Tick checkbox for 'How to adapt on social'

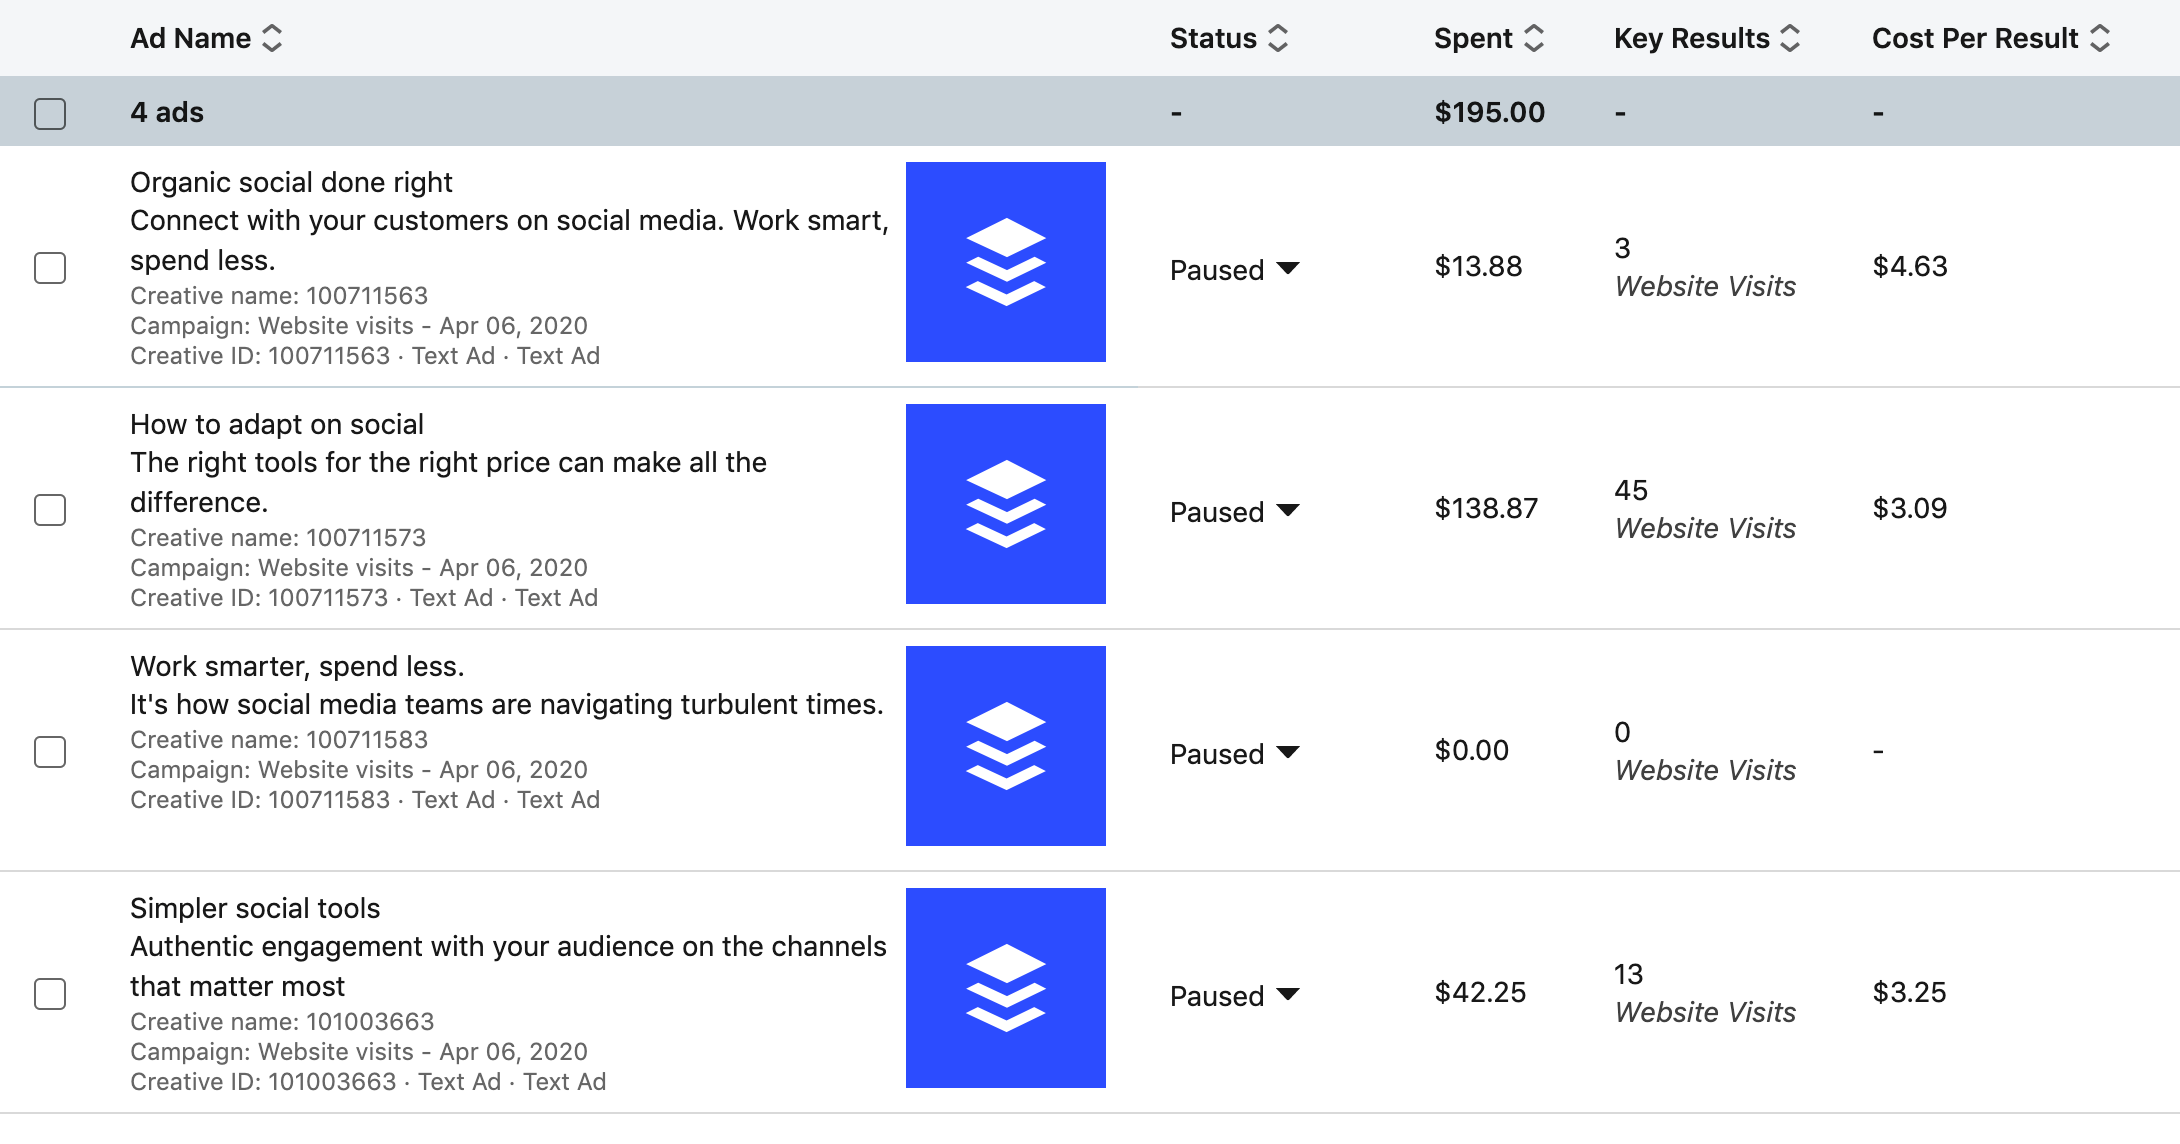(50, 510)
